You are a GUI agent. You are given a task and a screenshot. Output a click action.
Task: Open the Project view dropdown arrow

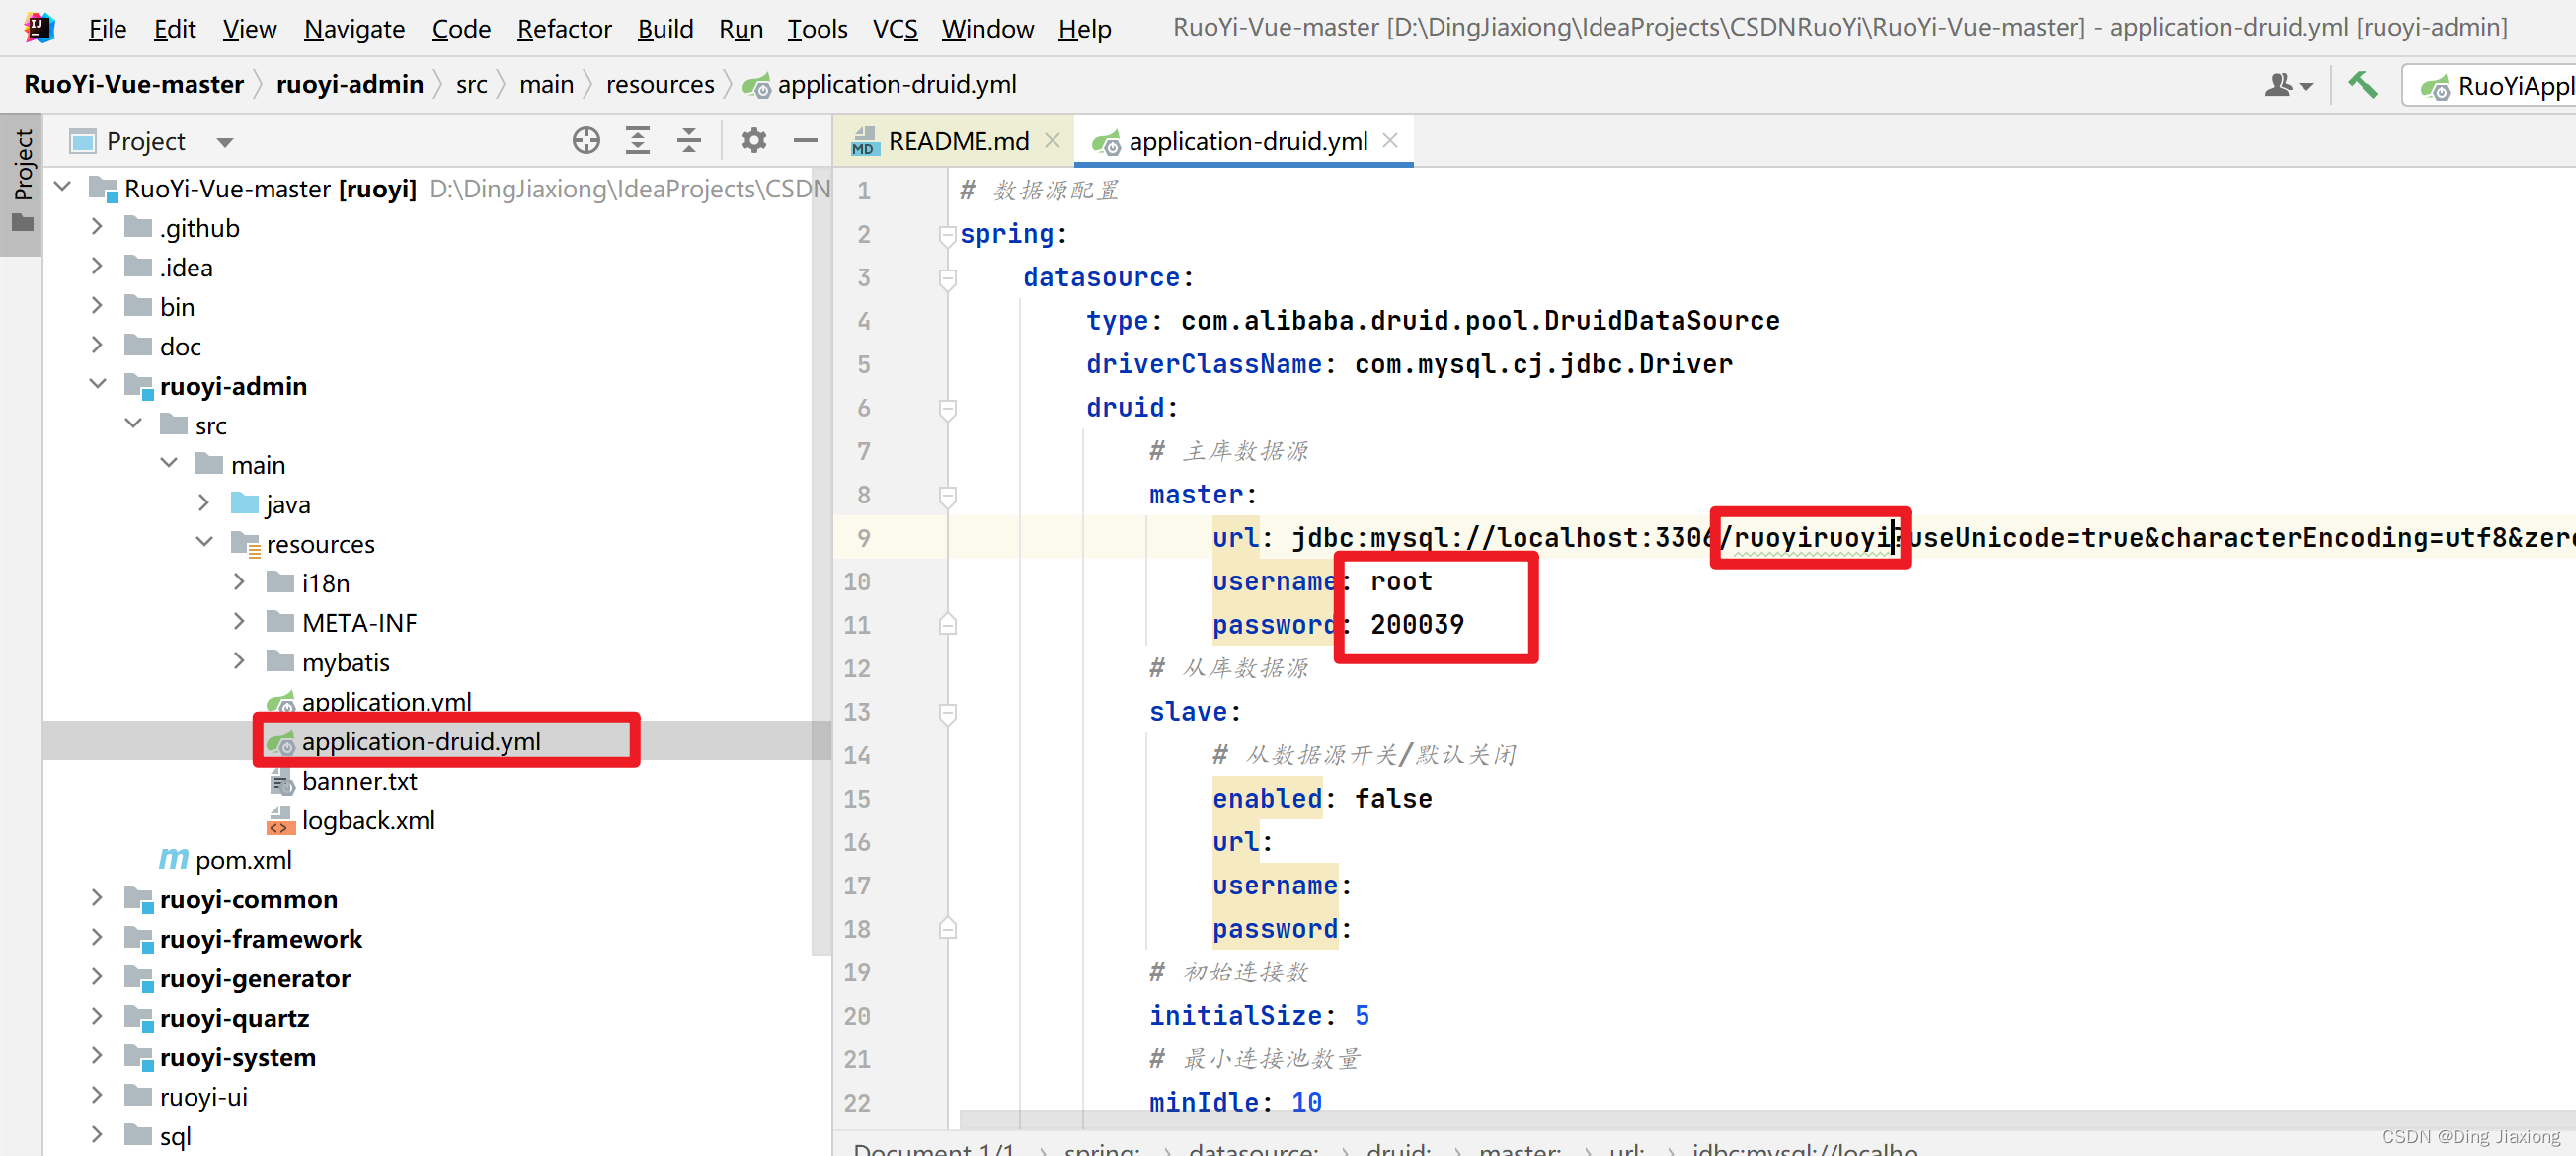click(225, 142)
